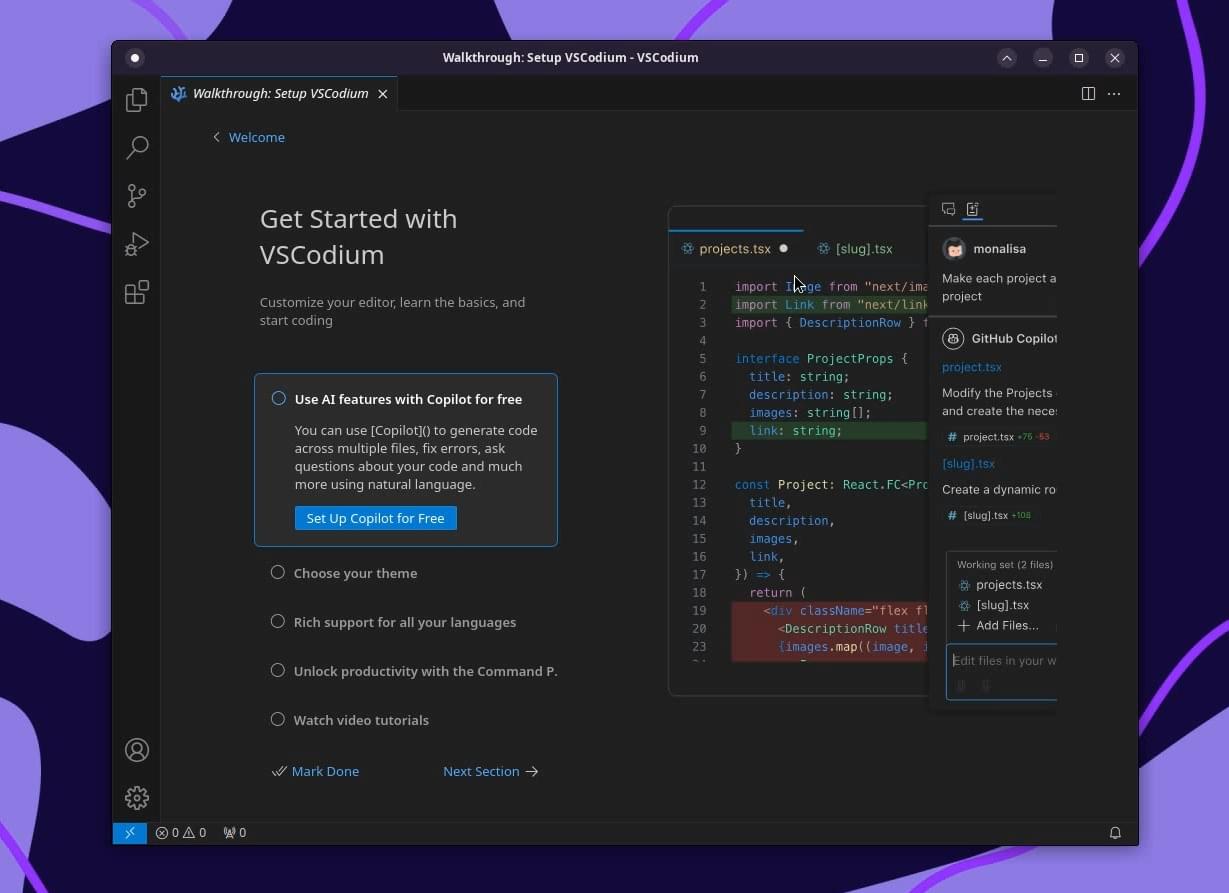Select Rich support for all your languages

[x=406, y=622]
